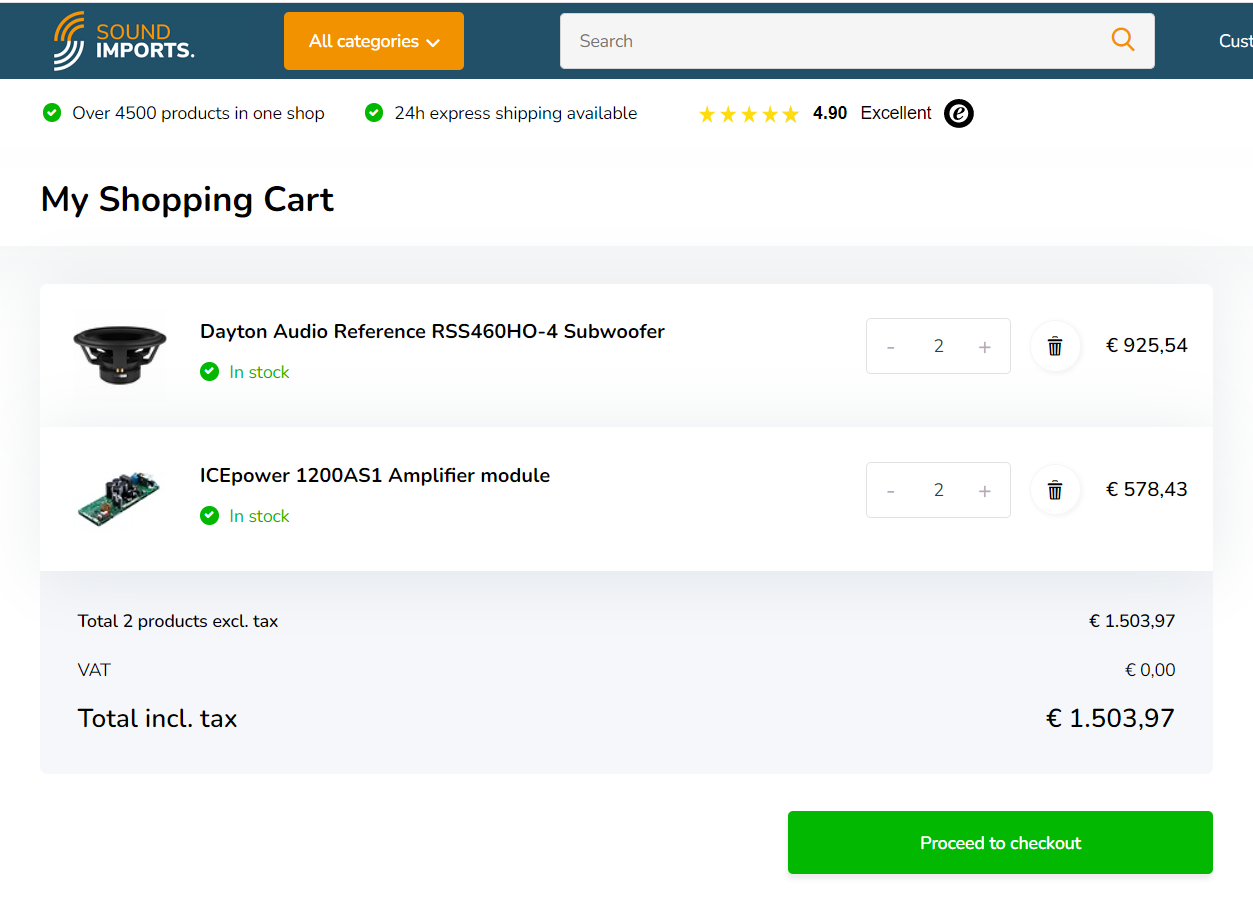
Task: Expand the All categories dropdown
Action: [374, 41]
